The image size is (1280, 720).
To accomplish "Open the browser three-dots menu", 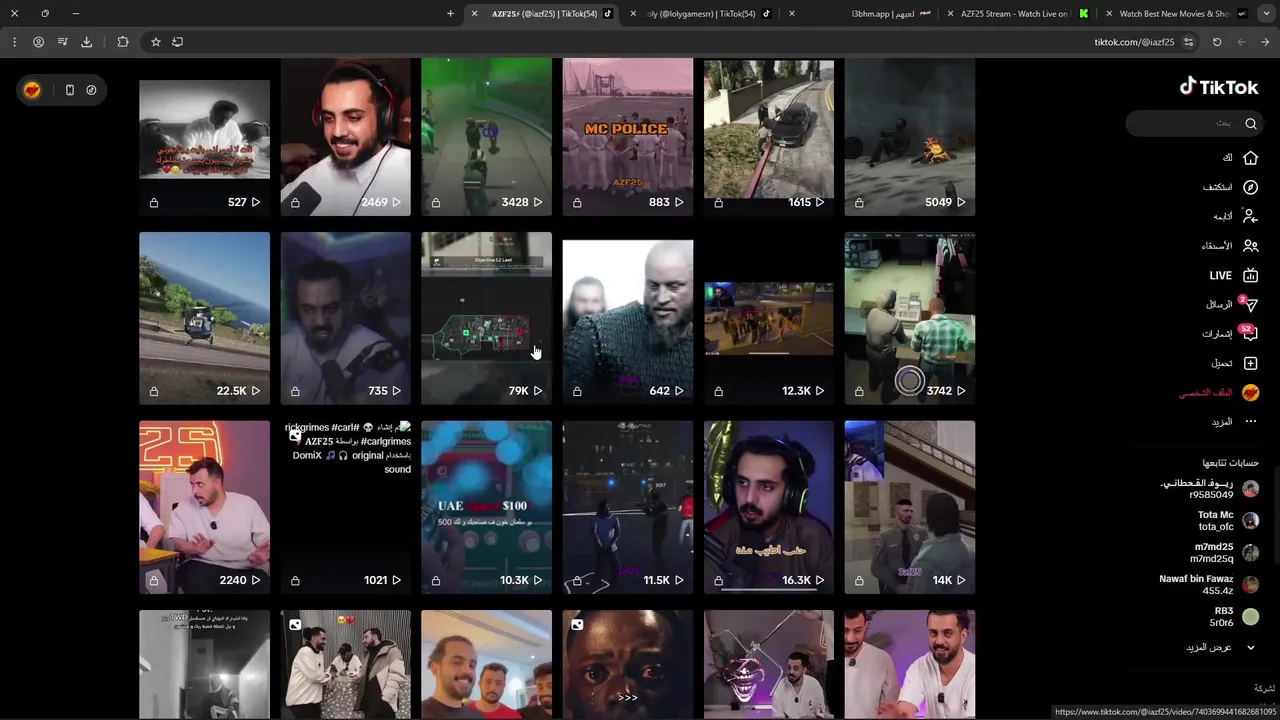I will click(14, 42).
